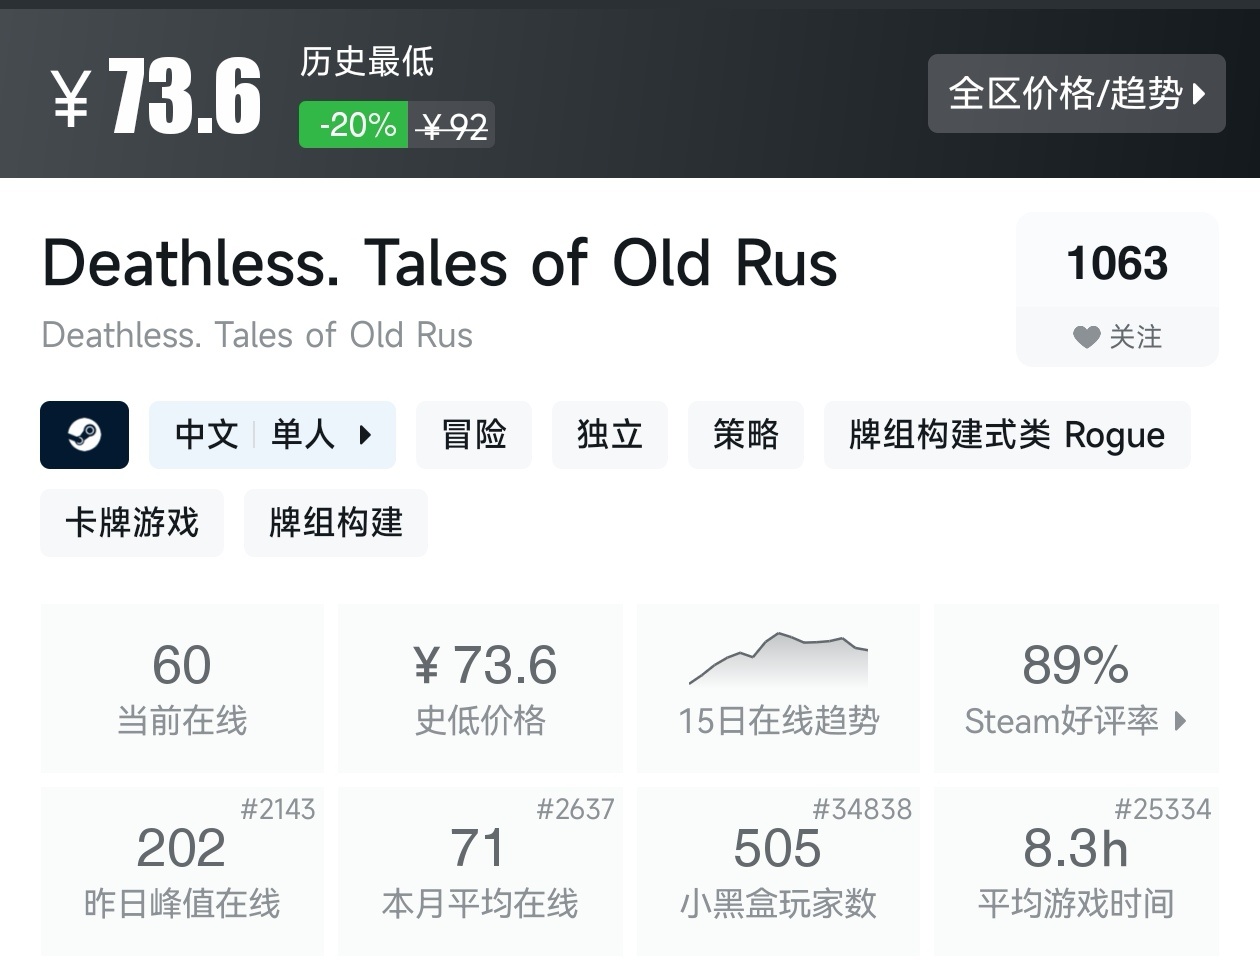Tap the heart follow icon

pos(1086,337)
